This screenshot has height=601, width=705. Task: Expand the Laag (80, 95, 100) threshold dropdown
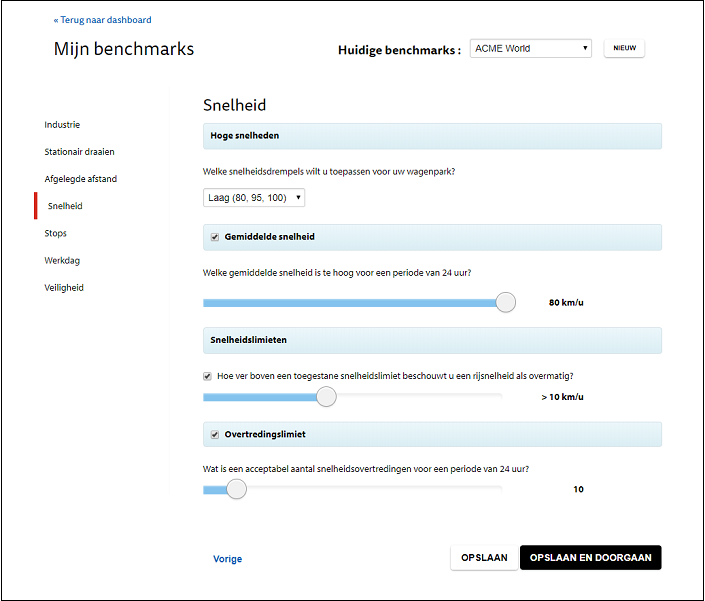pos(254,198)
